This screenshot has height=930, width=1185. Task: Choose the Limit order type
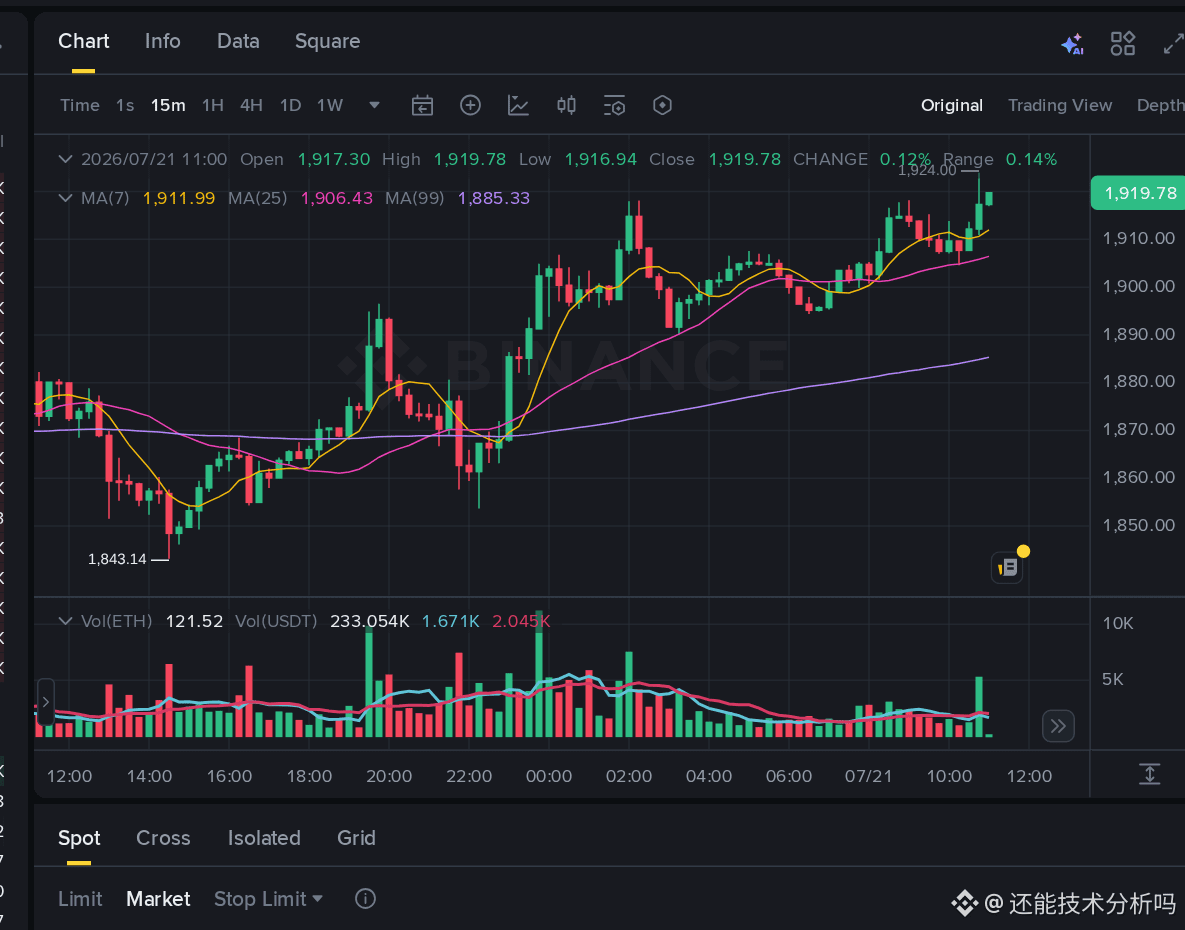tap(80, 898)
